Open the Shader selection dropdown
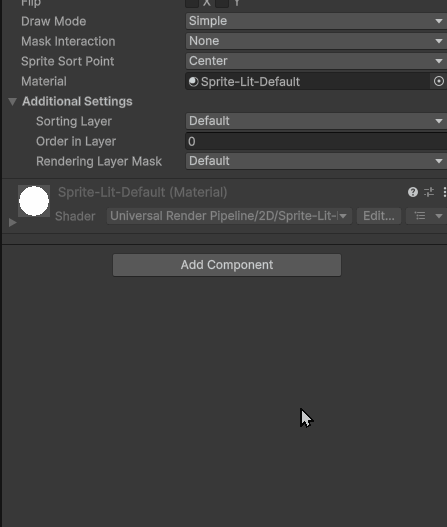The height and width of the screenshot is (527, 447). 230,216
